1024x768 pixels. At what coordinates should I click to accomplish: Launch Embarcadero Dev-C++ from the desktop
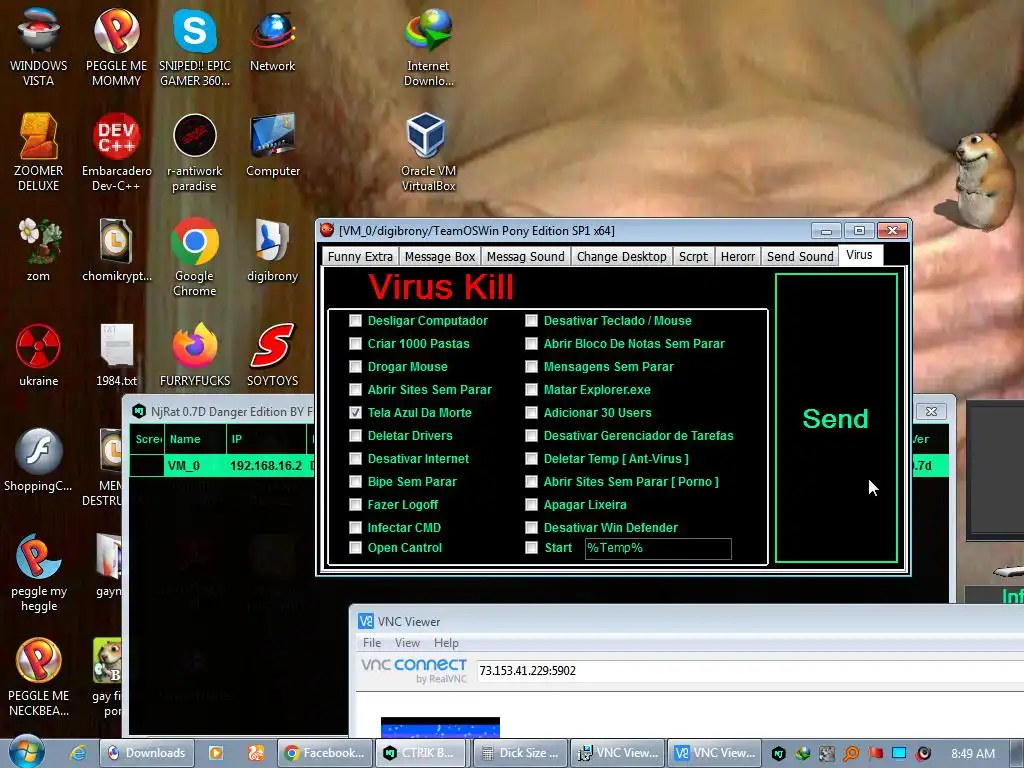116,152
